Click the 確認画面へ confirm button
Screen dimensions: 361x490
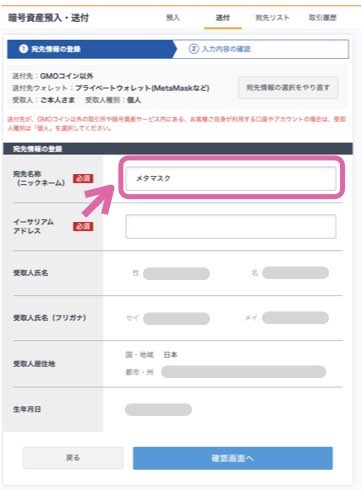pyautogui.click(x=233, y=458)
